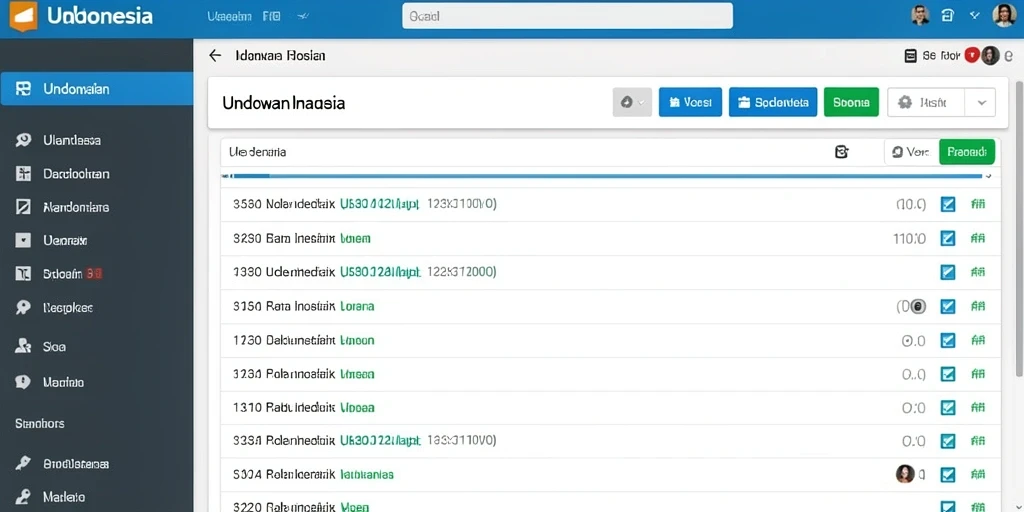Image resolution: width=1024 pixels, height=512 pixels.
Task: Click the orange Udbonesia logo icon
Action: coord(23,16)
